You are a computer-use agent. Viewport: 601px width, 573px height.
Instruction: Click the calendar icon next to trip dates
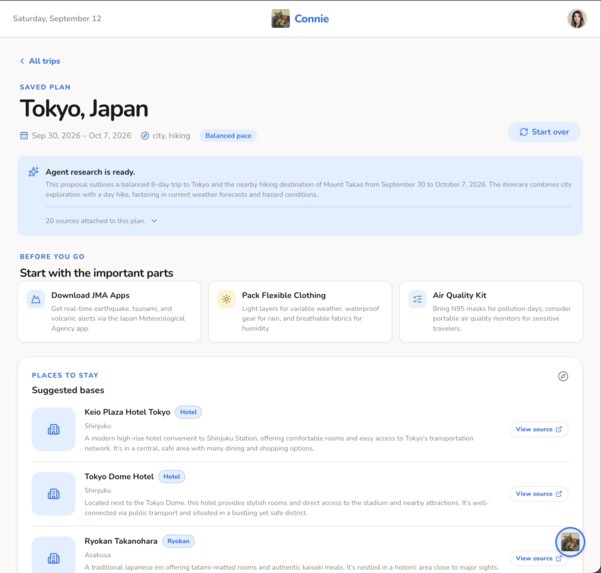[24, 136]
